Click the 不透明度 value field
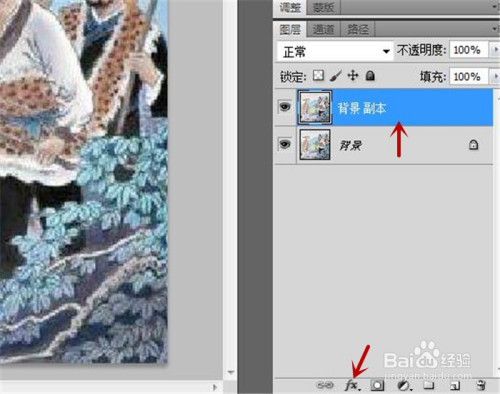This screenshot has width=500, height=394. [469, 50]
